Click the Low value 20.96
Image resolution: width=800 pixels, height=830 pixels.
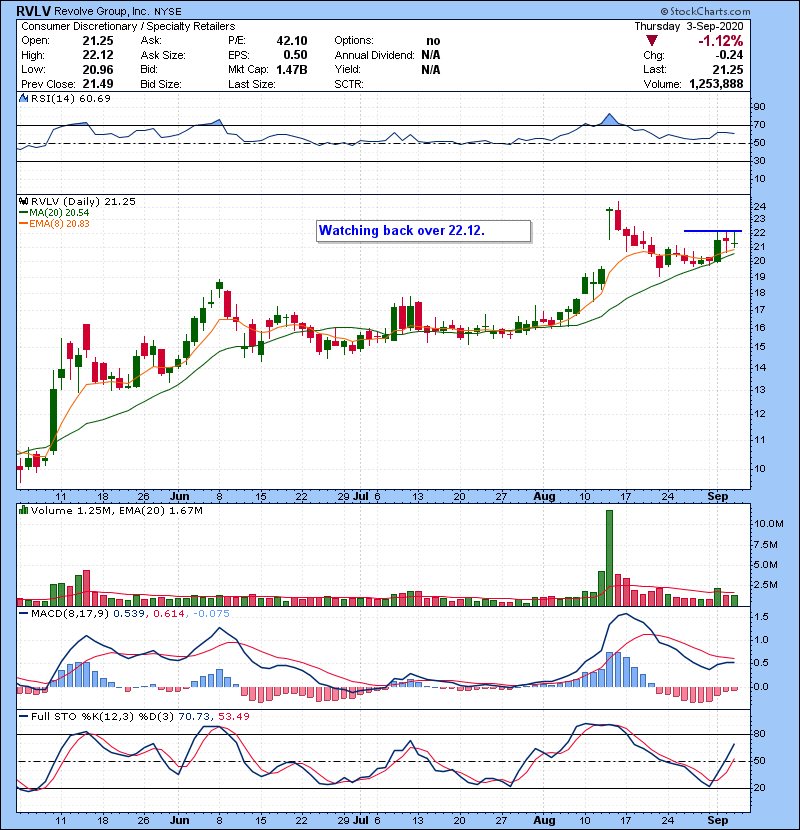(98, 69)
